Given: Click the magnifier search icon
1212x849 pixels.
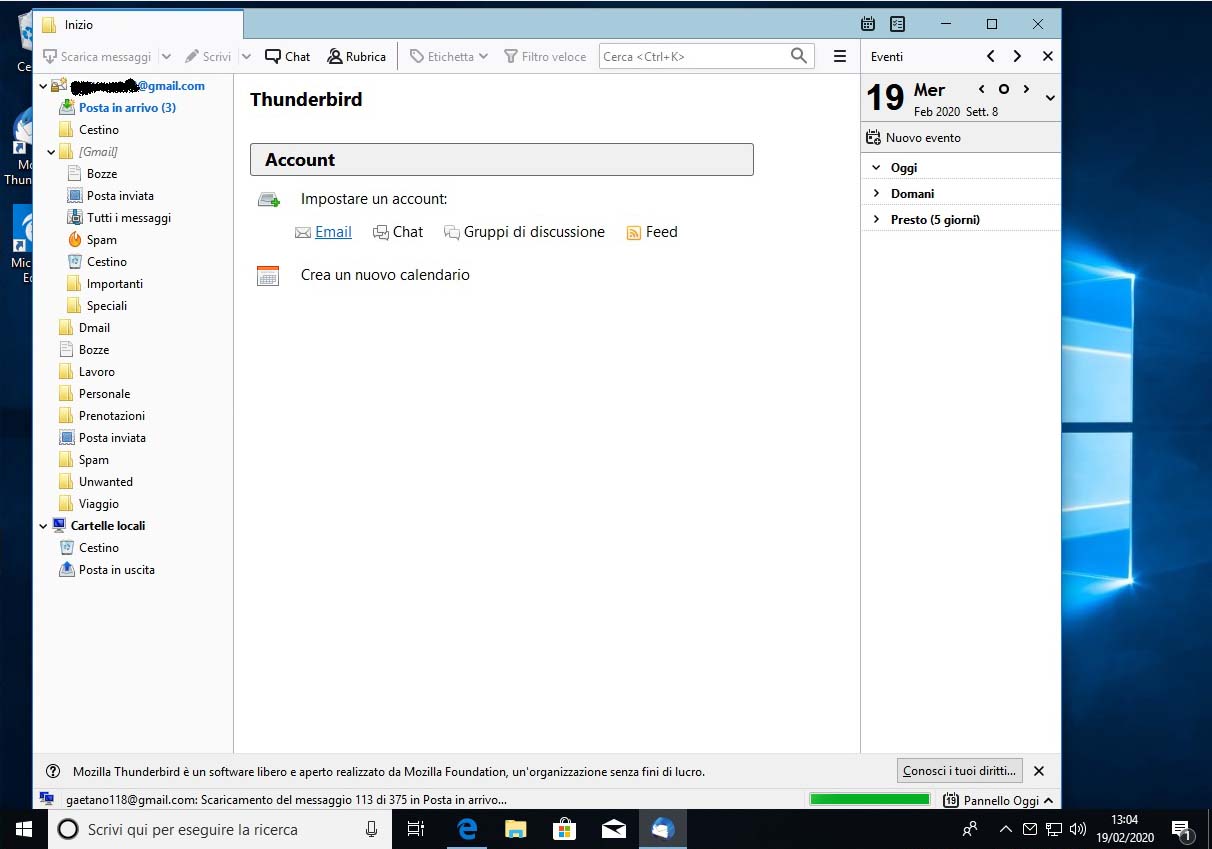Looking at the screenshot, I should 799,56.
